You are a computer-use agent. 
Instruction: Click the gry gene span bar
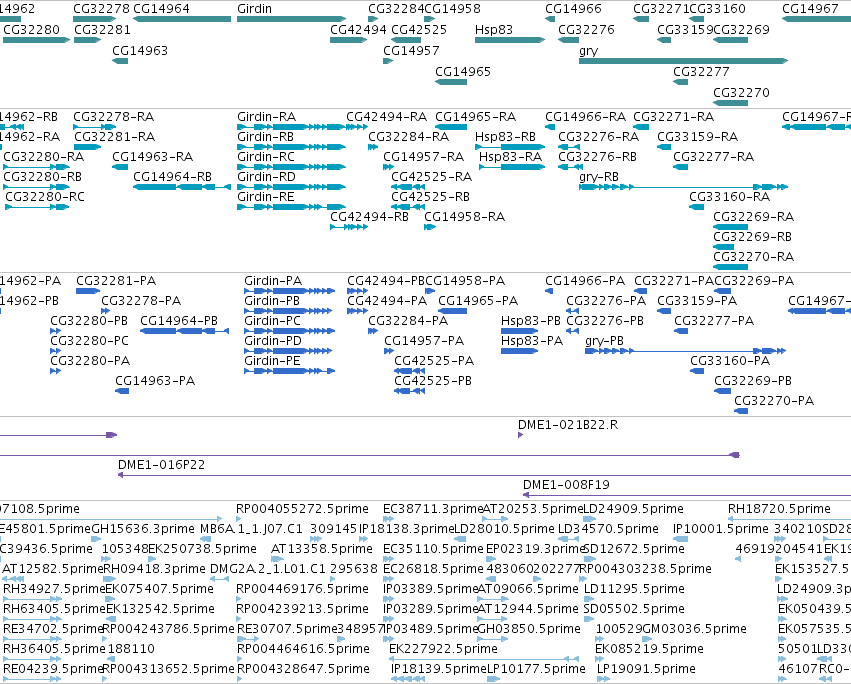[683, 61]
